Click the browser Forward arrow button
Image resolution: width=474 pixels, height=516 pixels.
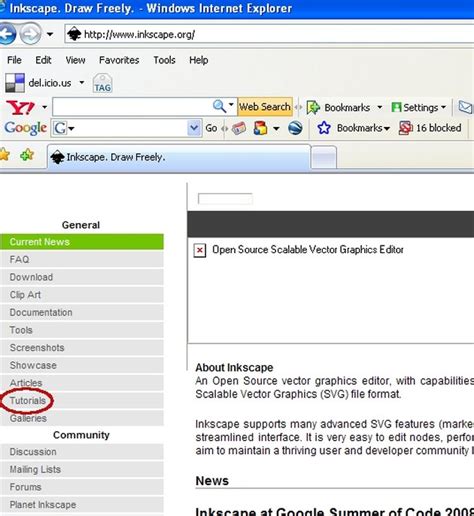pyautogui.click(x=31, y=34)
